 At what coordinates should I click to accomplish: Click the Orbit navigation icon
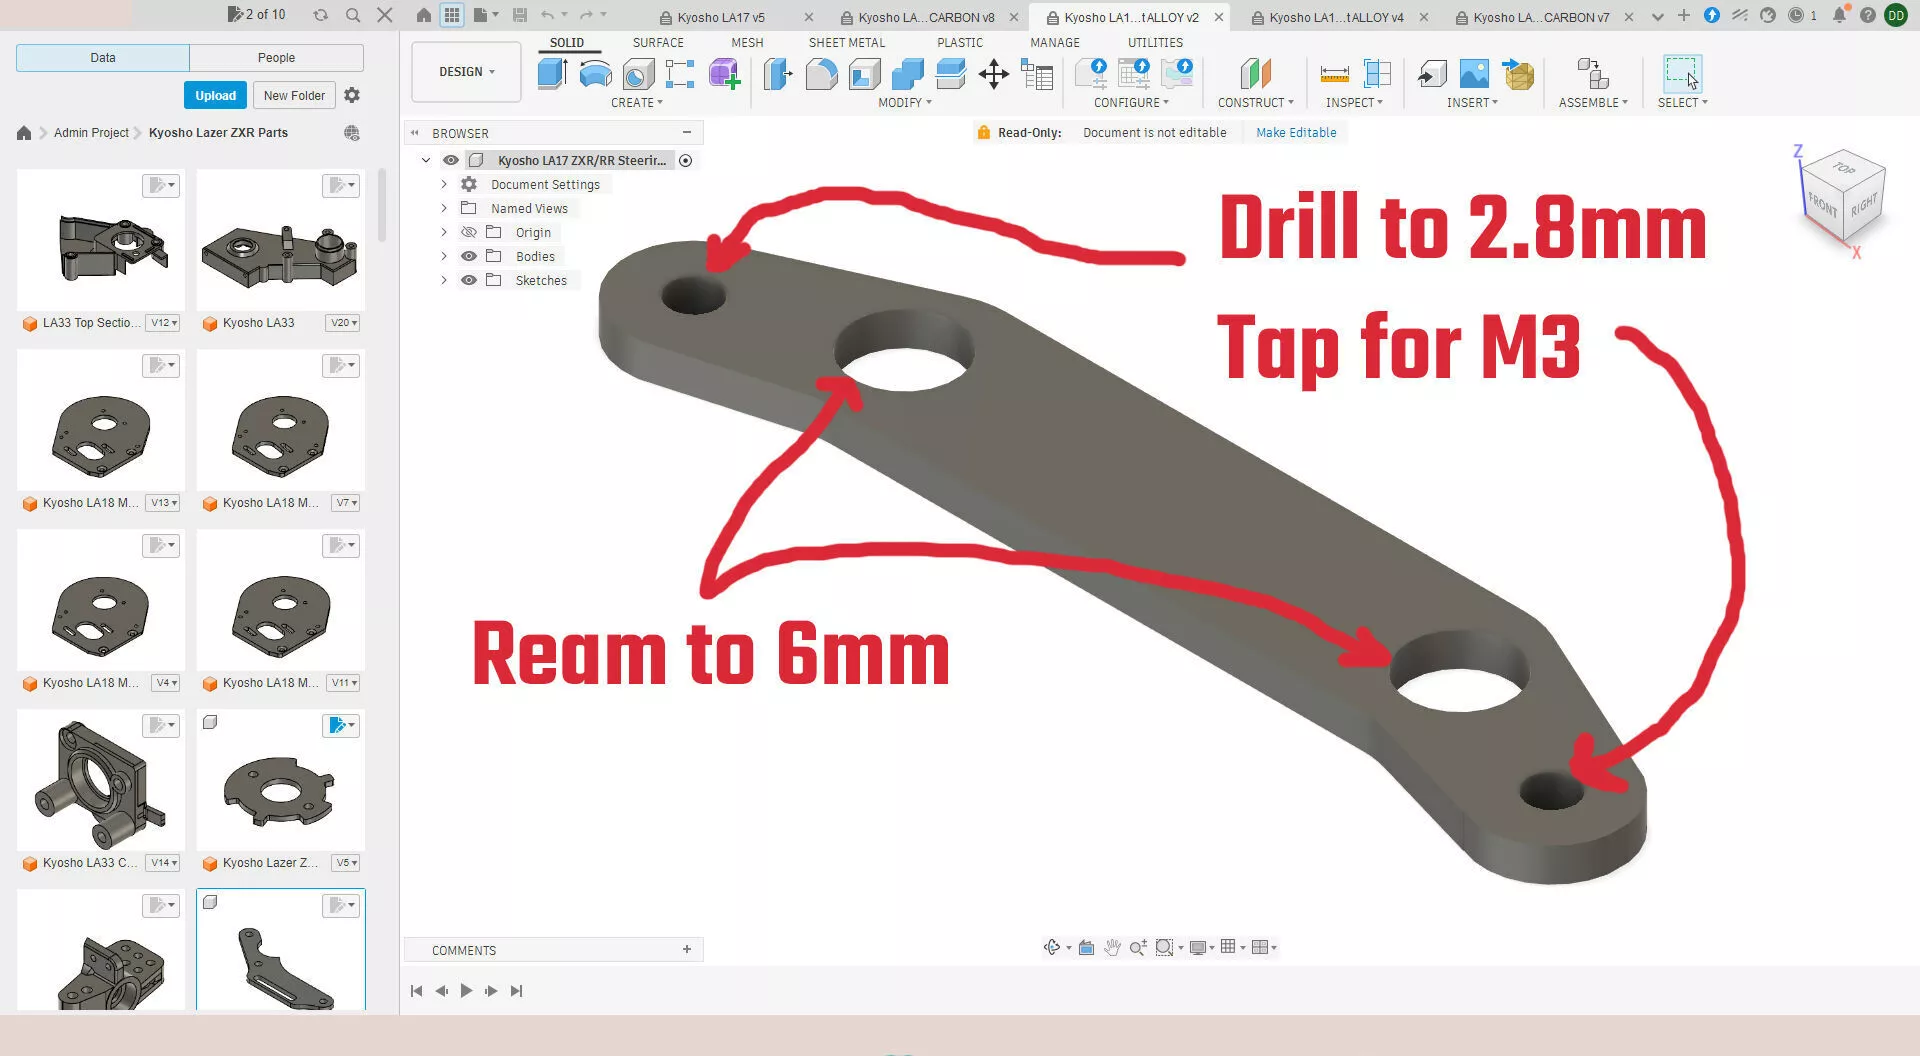(x=1052, y=947)
